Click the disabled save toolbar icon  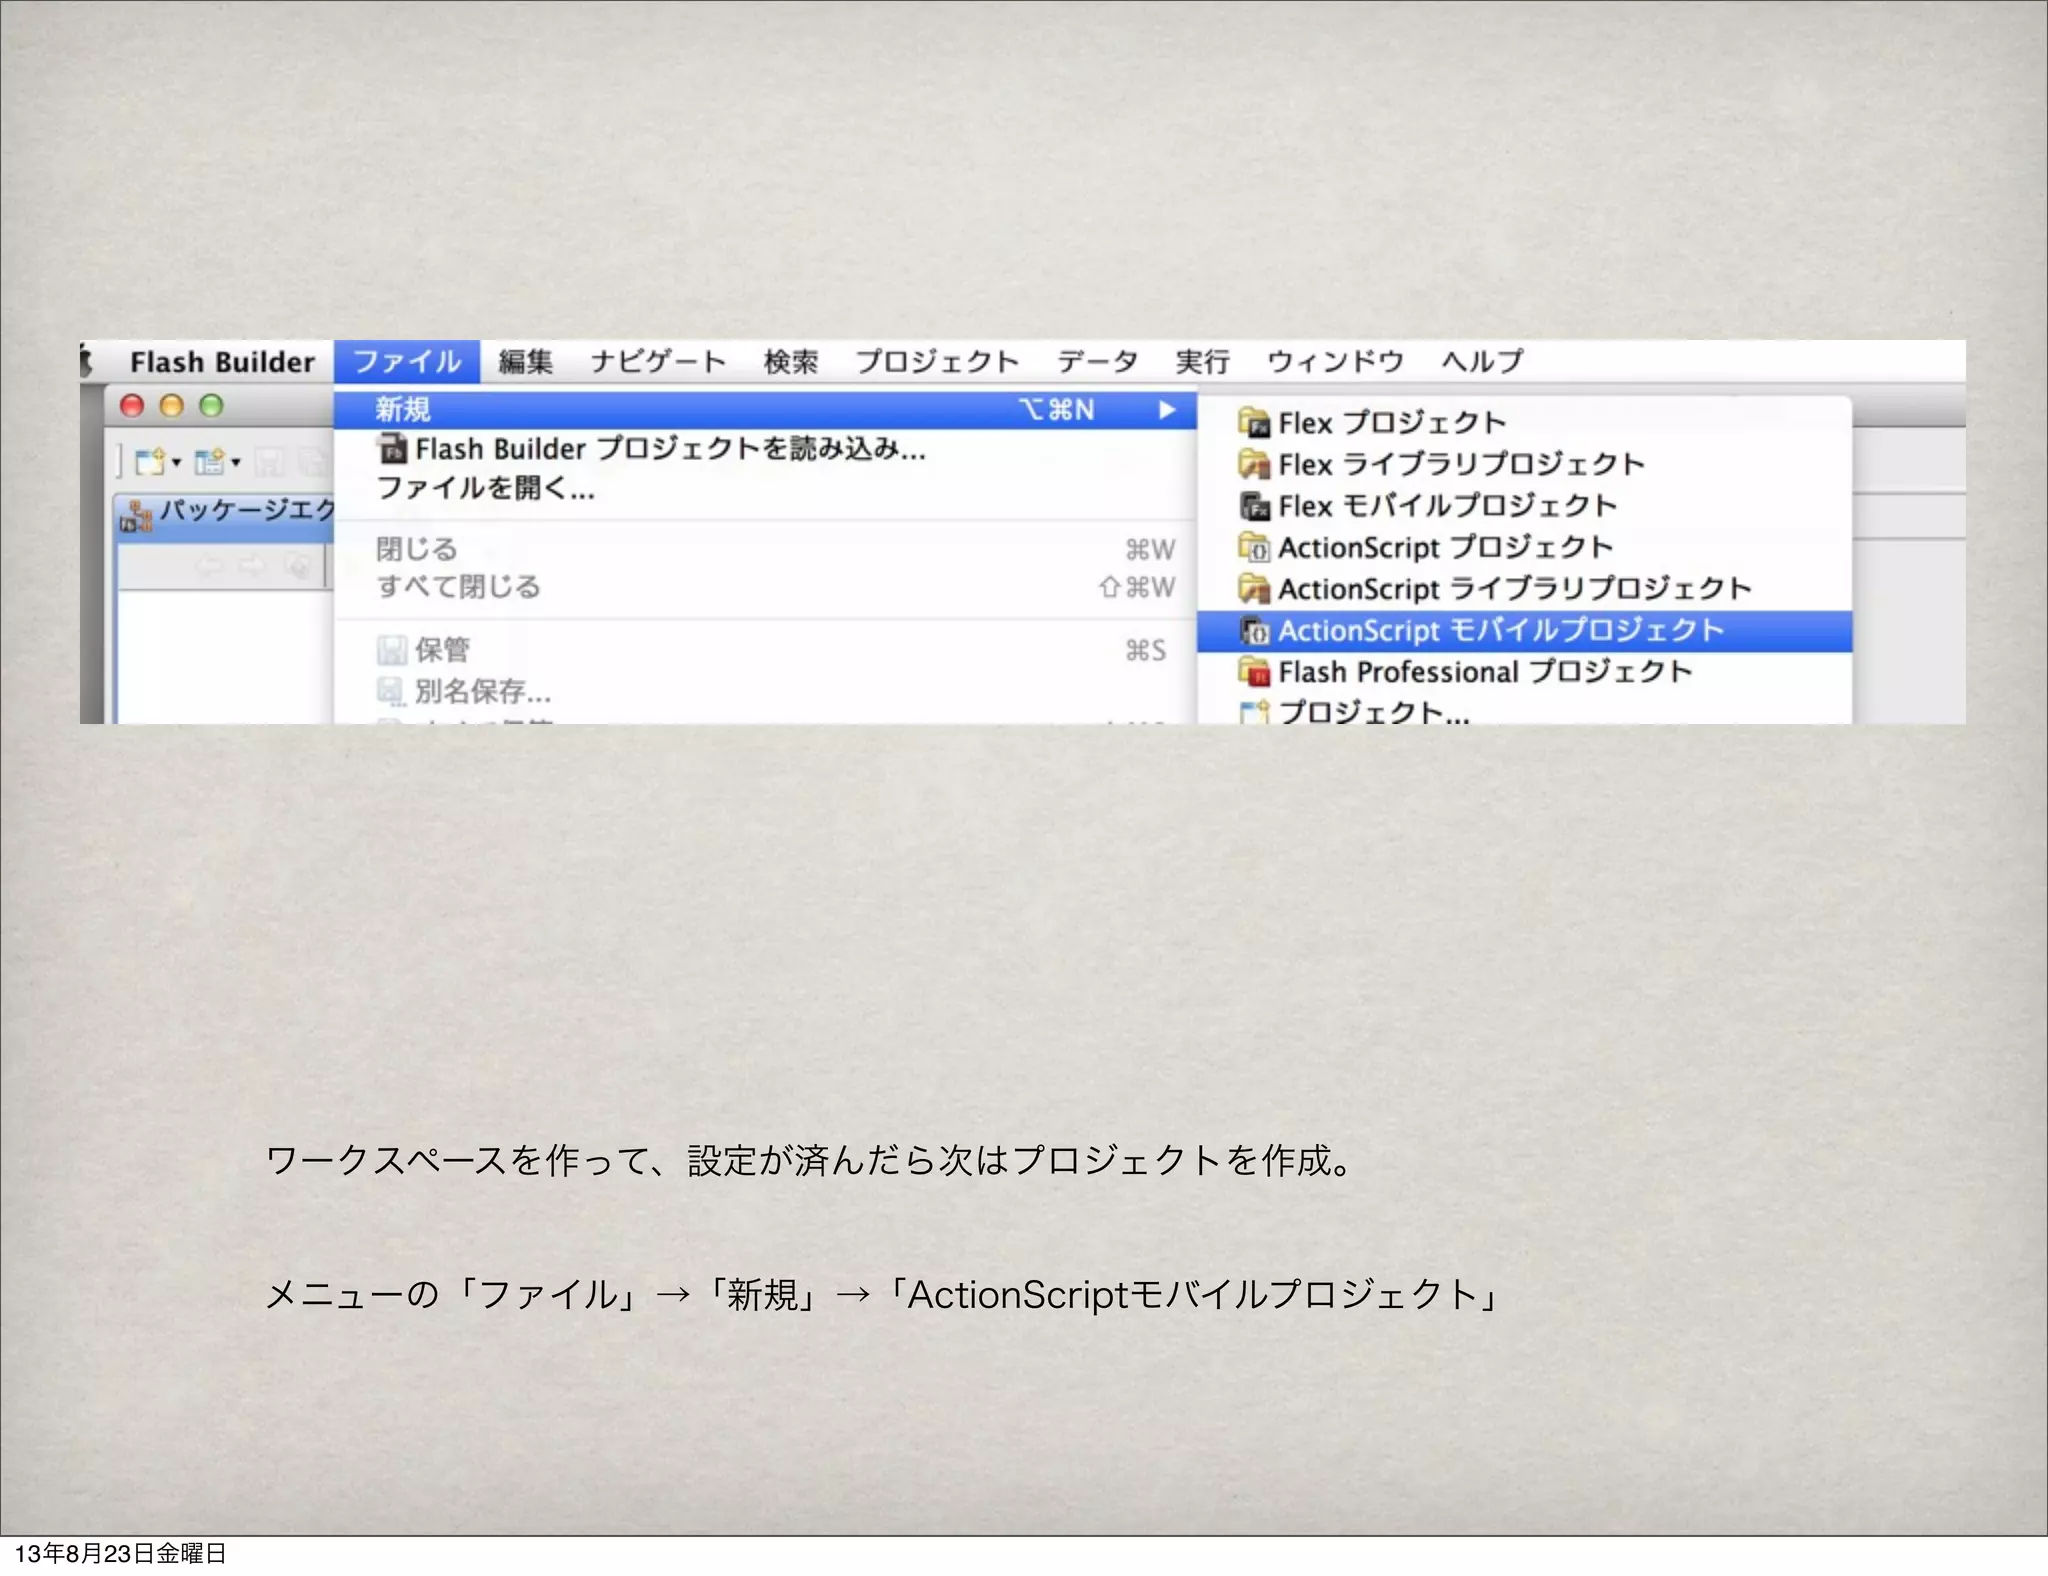tap(268, 461)
